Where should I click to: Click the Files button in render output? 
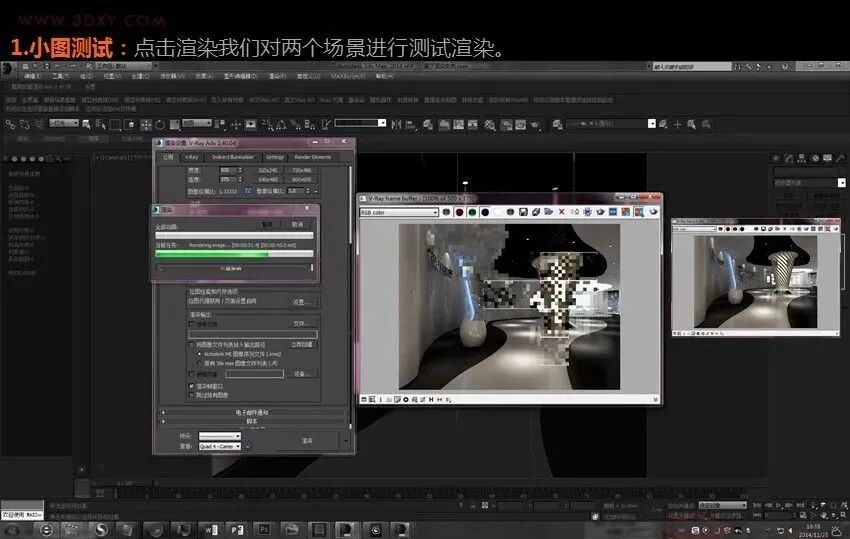(x=301, y=324)
